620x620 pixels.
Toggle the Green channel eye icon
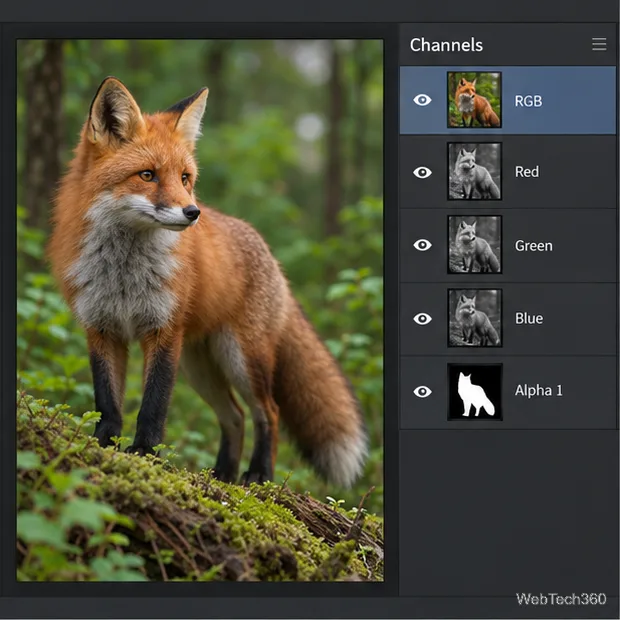coord(422,245)
